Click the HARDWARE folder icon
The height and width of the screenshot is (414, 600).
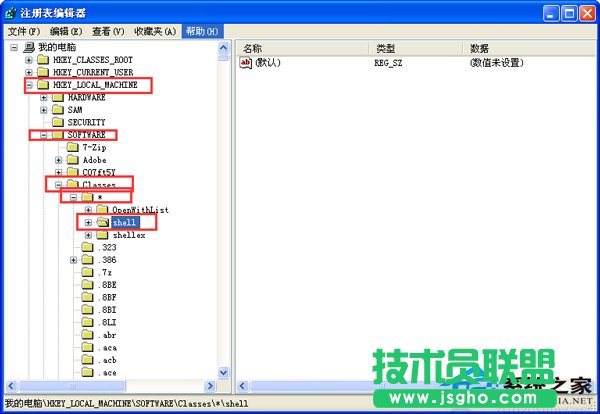point(58,97)
